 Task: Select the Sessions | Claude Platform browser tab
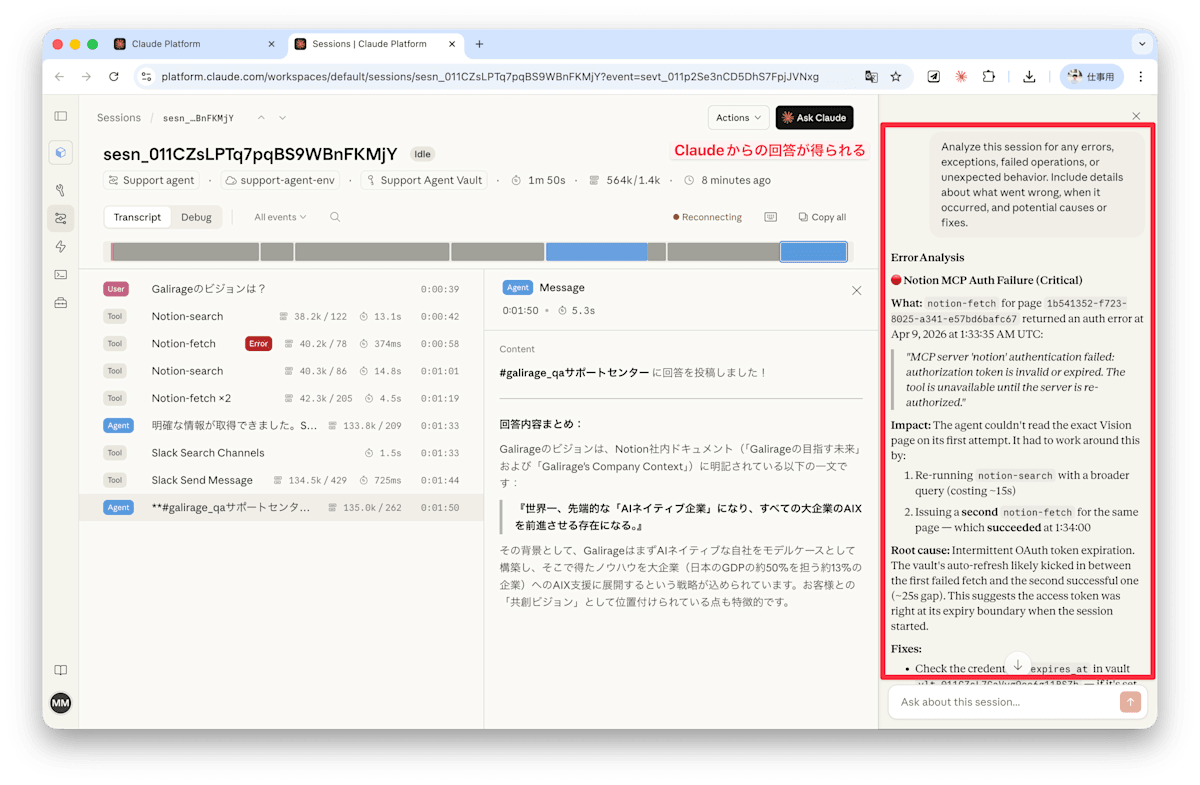(378, 44)
